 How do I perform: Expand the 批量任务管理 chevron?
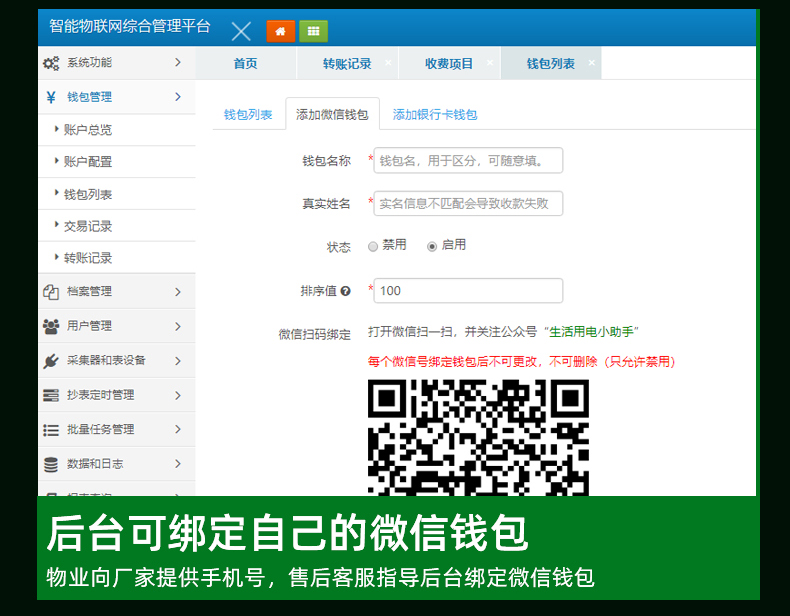coord(178,429)
